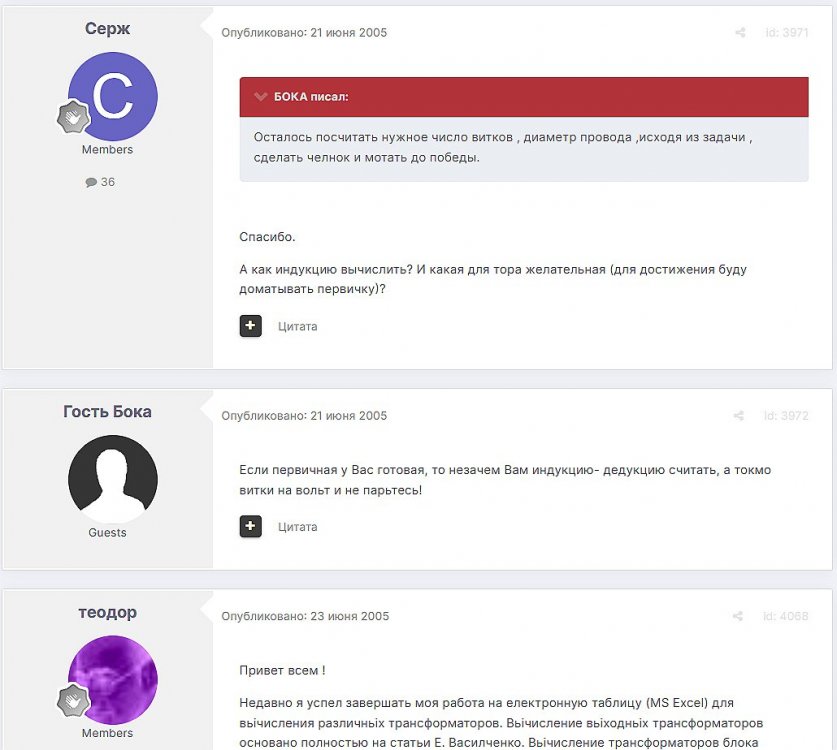Image resolution: width=837 pixels, height=750 pixels.
Task: Click the rank badge on теодор's avatar
Action: 73,701
